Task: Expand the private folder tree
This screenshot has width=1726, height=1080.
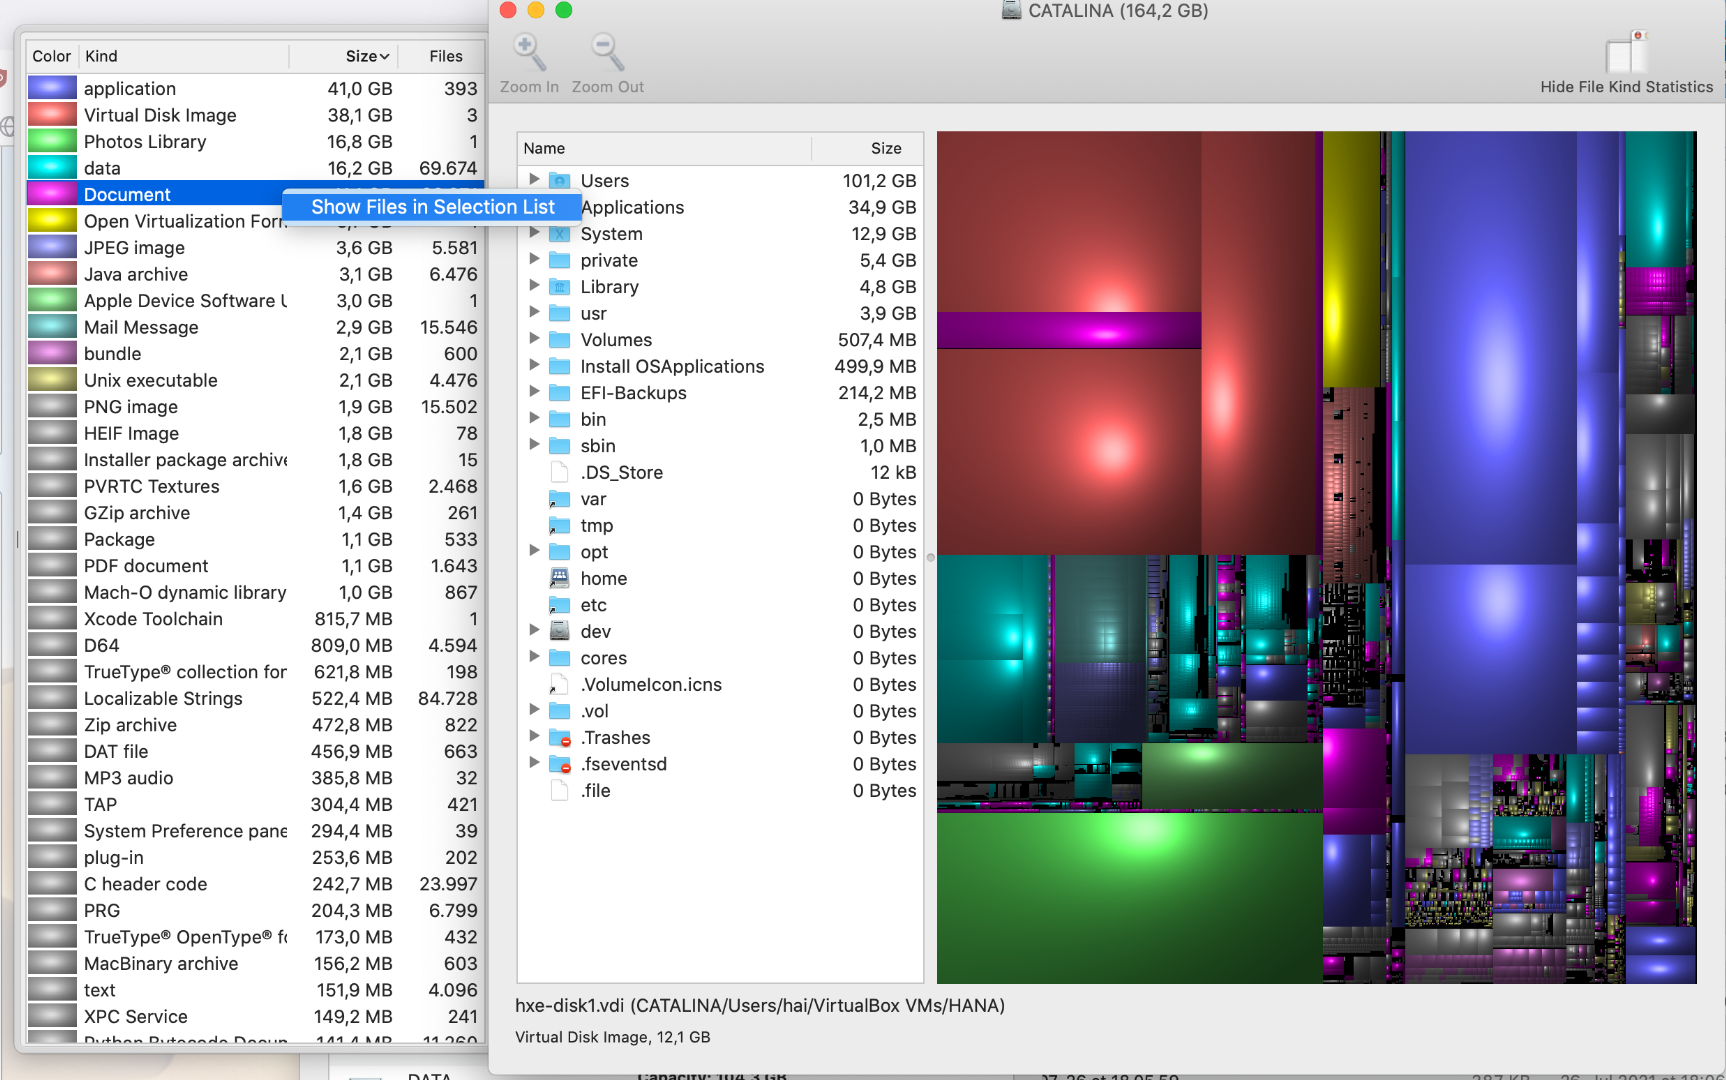Action: pos(534,260)
